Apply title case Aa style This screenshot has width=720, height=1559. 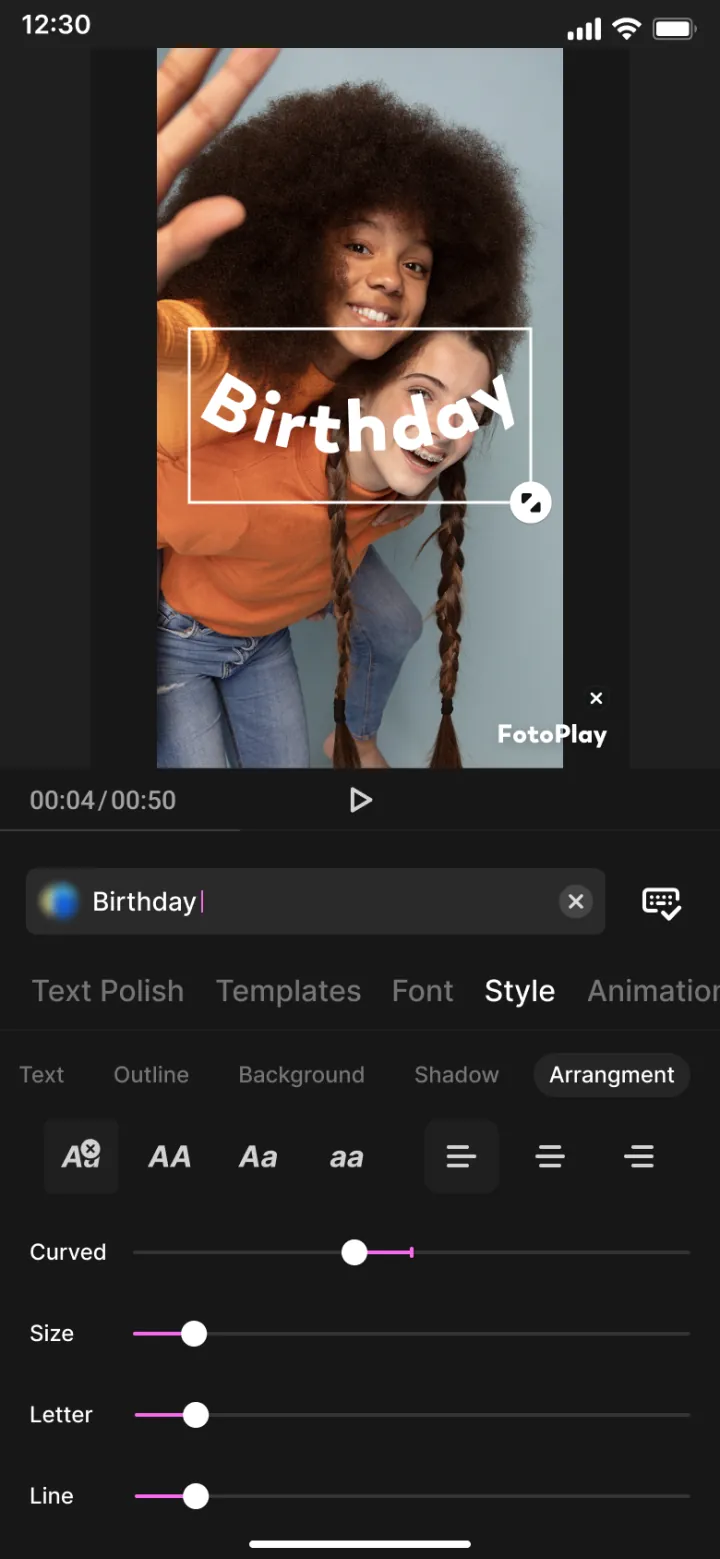[x=258, y=1157]
